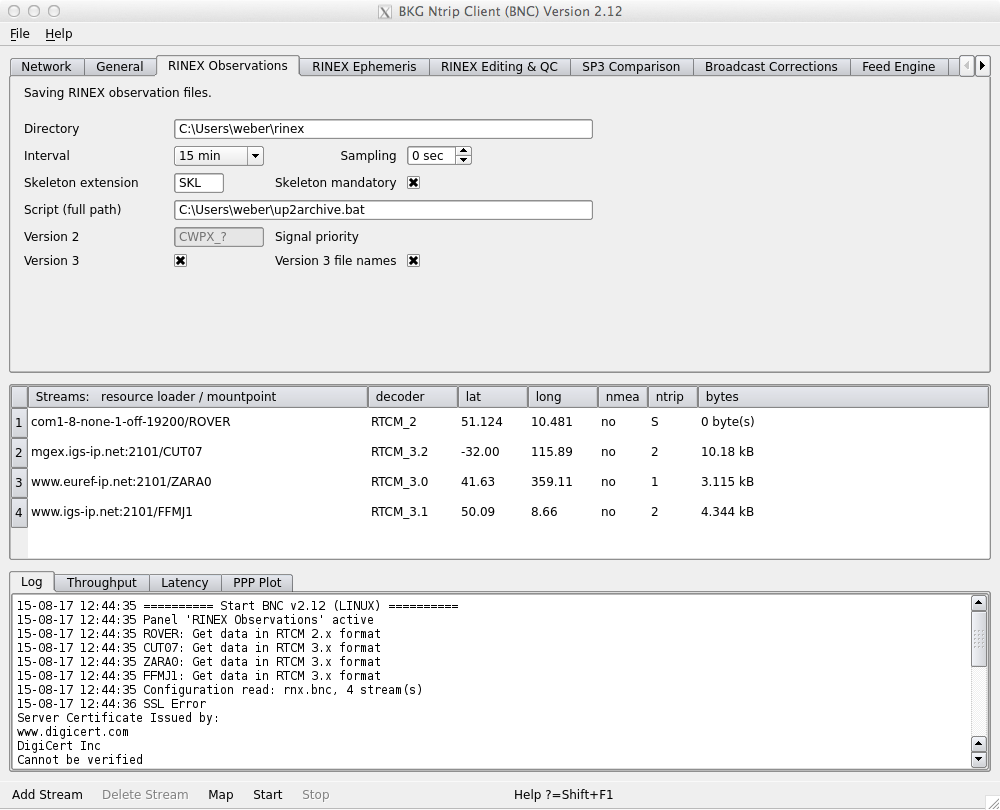
Task: Open the PPP Plot tab
Action: 257,583
